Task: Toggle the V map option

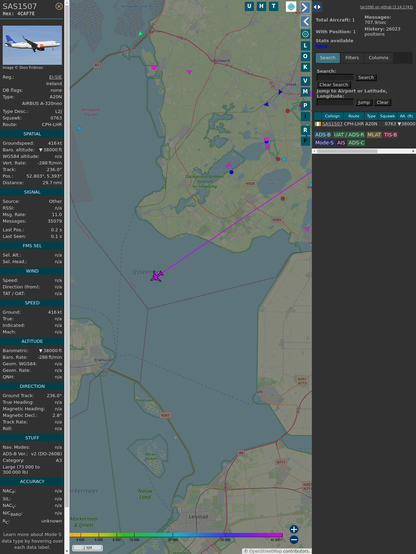Action: 305,81
